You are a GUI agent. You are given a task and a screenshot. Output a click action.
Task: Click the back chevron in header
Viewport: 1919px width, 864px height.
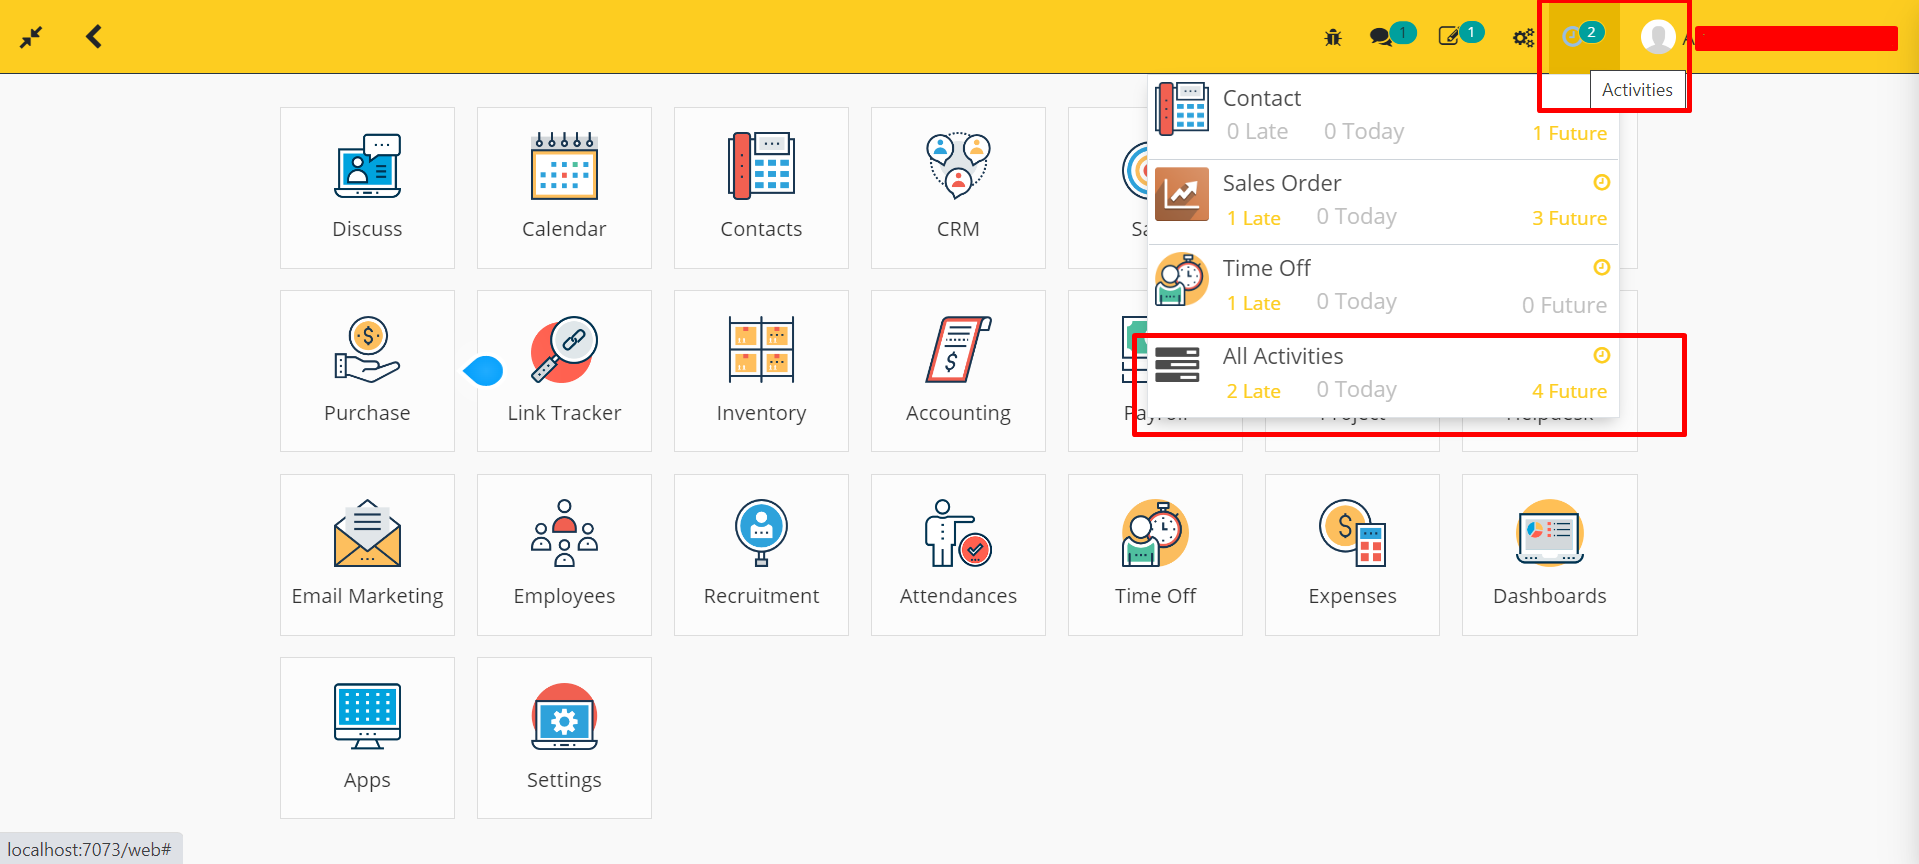tap(94, 37)
